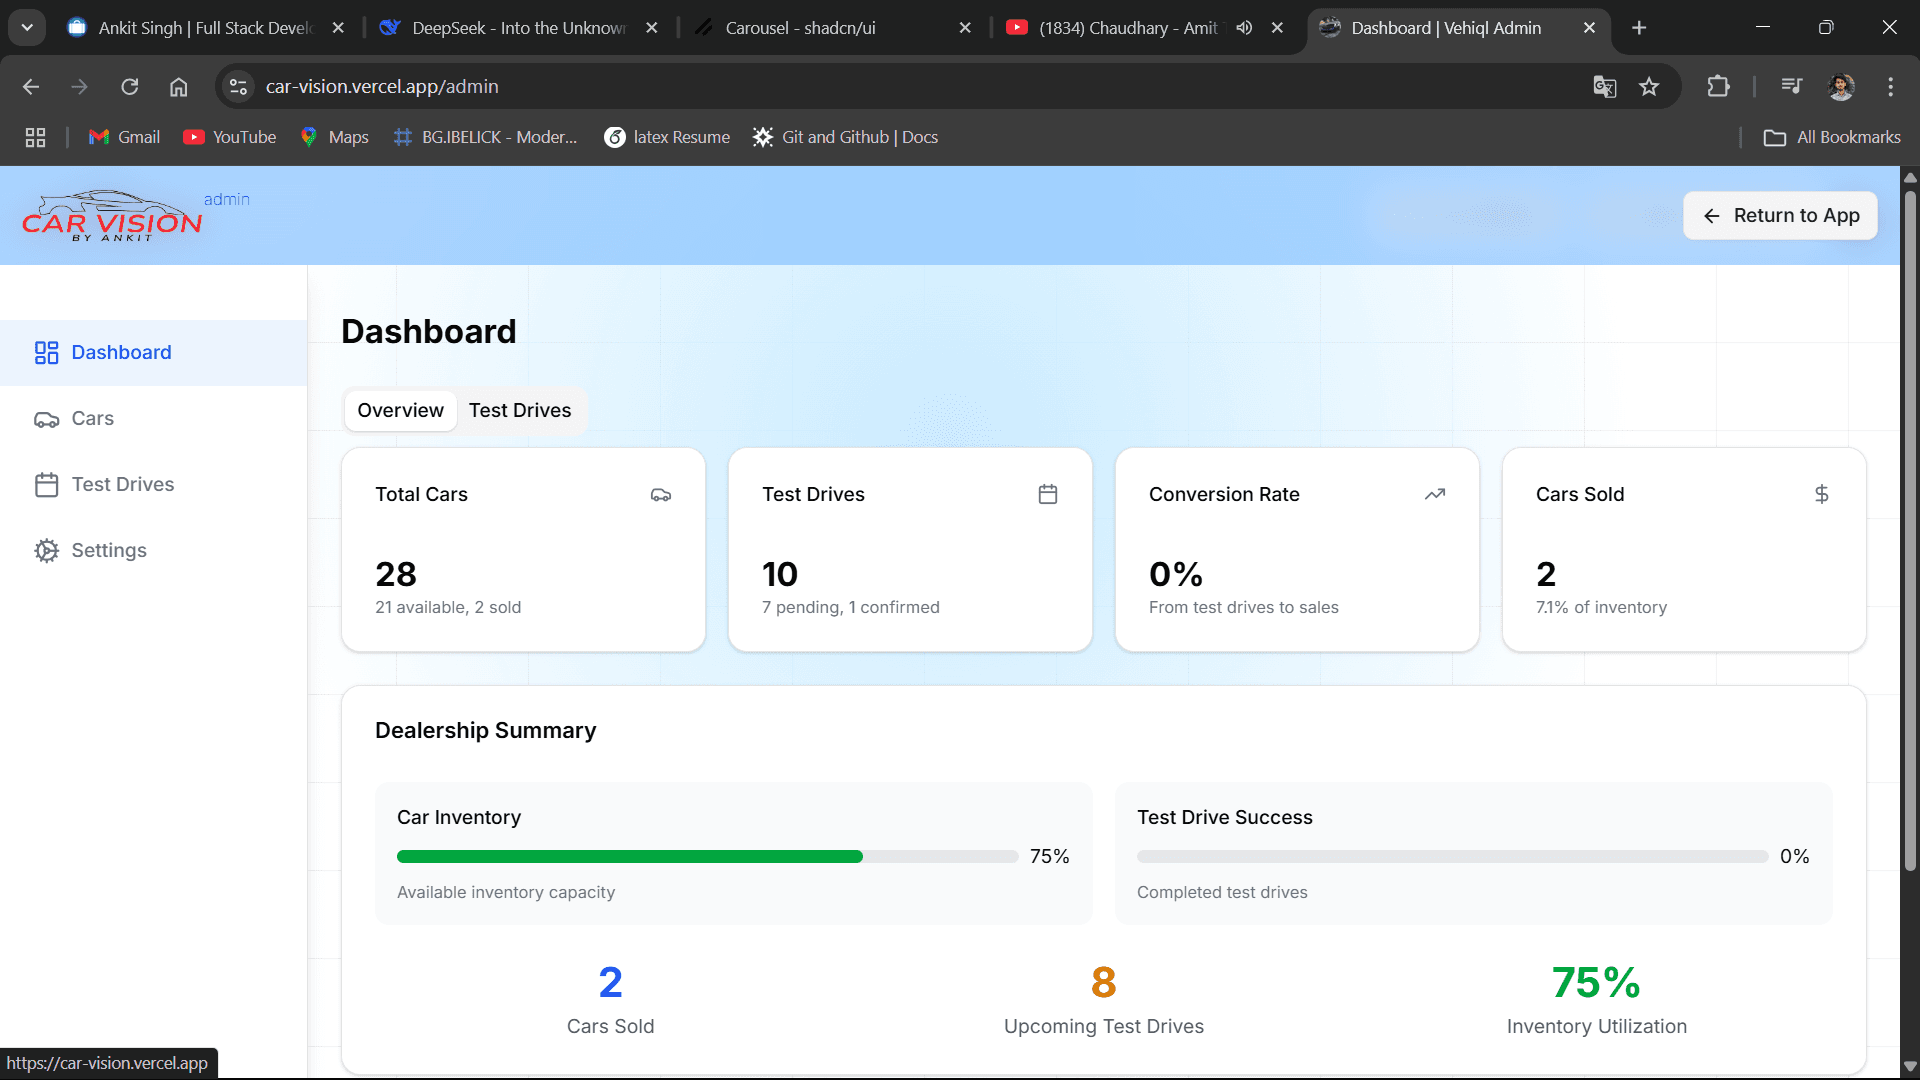Screen dimensions: 1920x1080
Task: Open Git and Github Docs bookmark
Action: (x=845, y=137)
